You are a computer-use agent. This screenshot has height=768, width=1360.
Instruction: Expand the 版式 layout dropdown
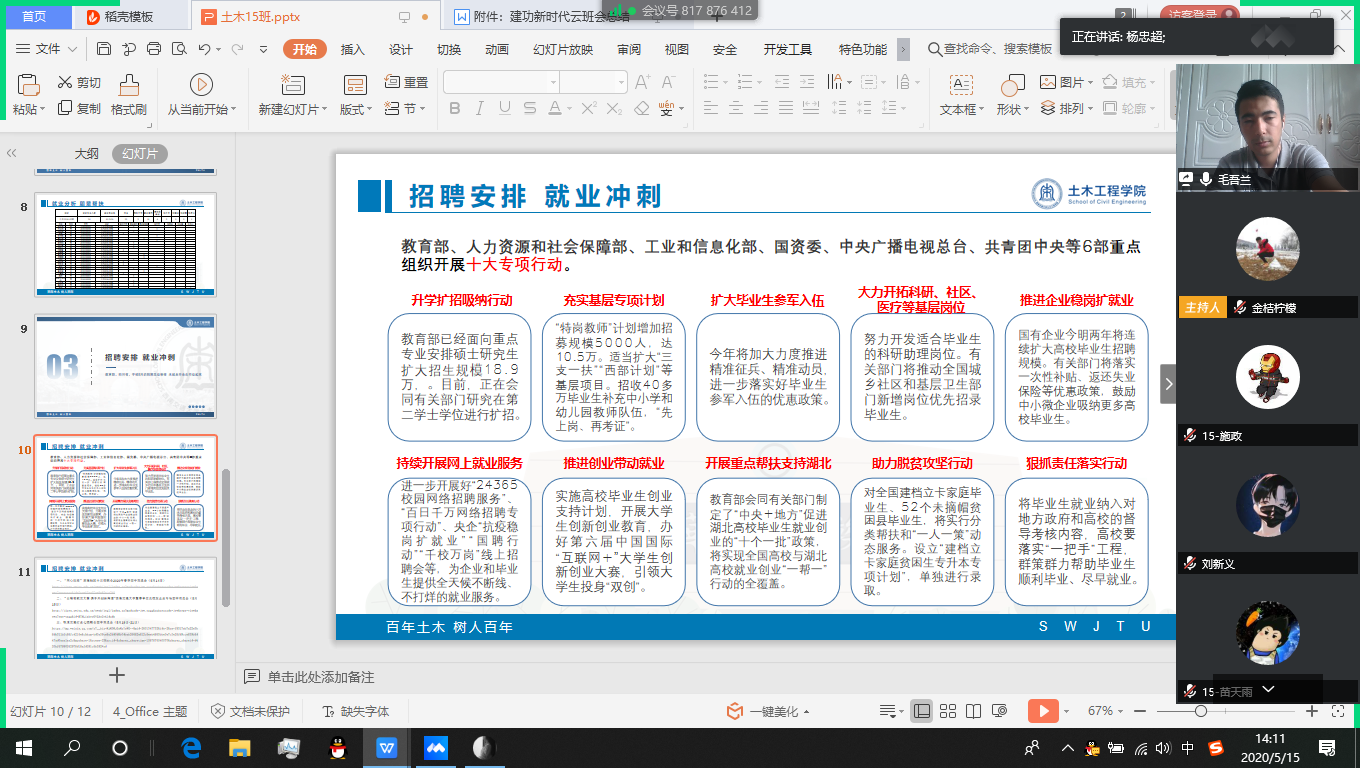point(370,109)
